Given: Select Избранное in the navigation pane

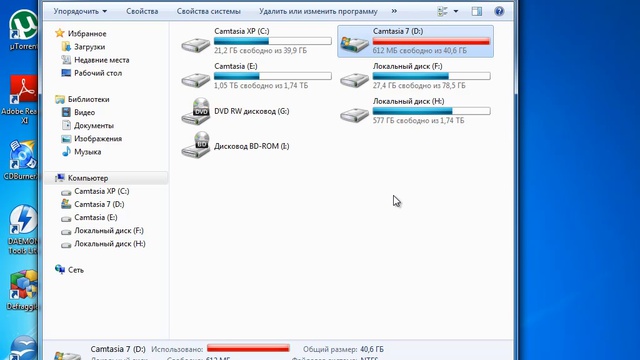Looking at the screenshot, I should (87, 33).
